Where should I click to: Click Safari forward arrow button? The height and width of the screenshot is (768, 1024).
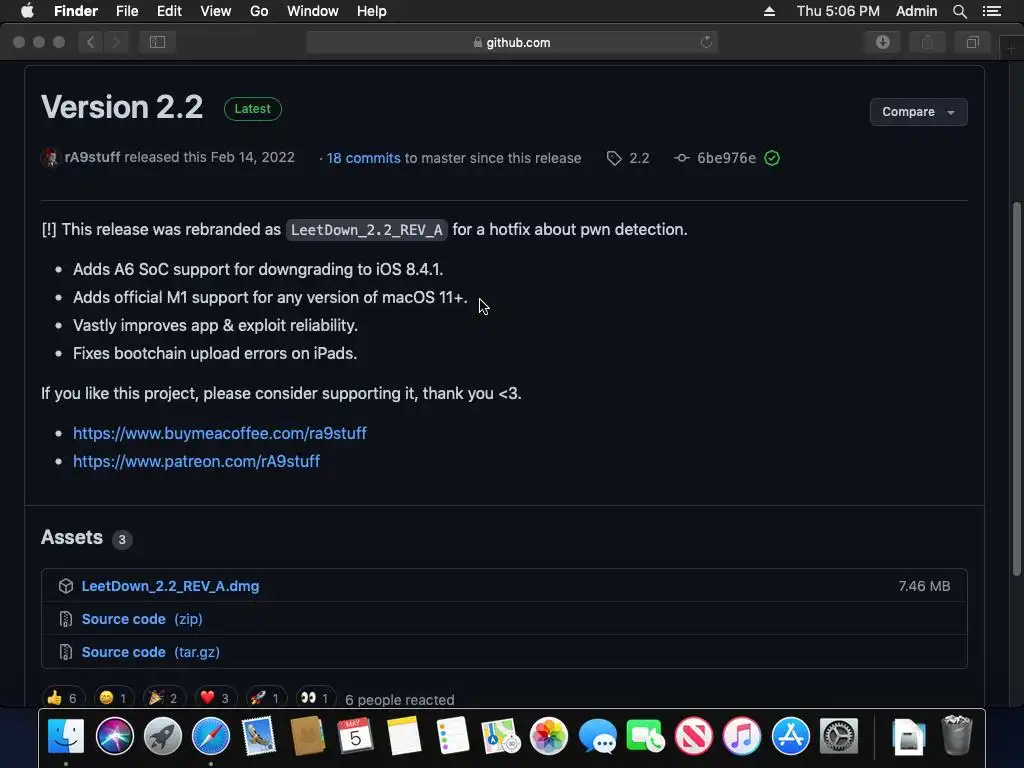click(x=116, y=42)
